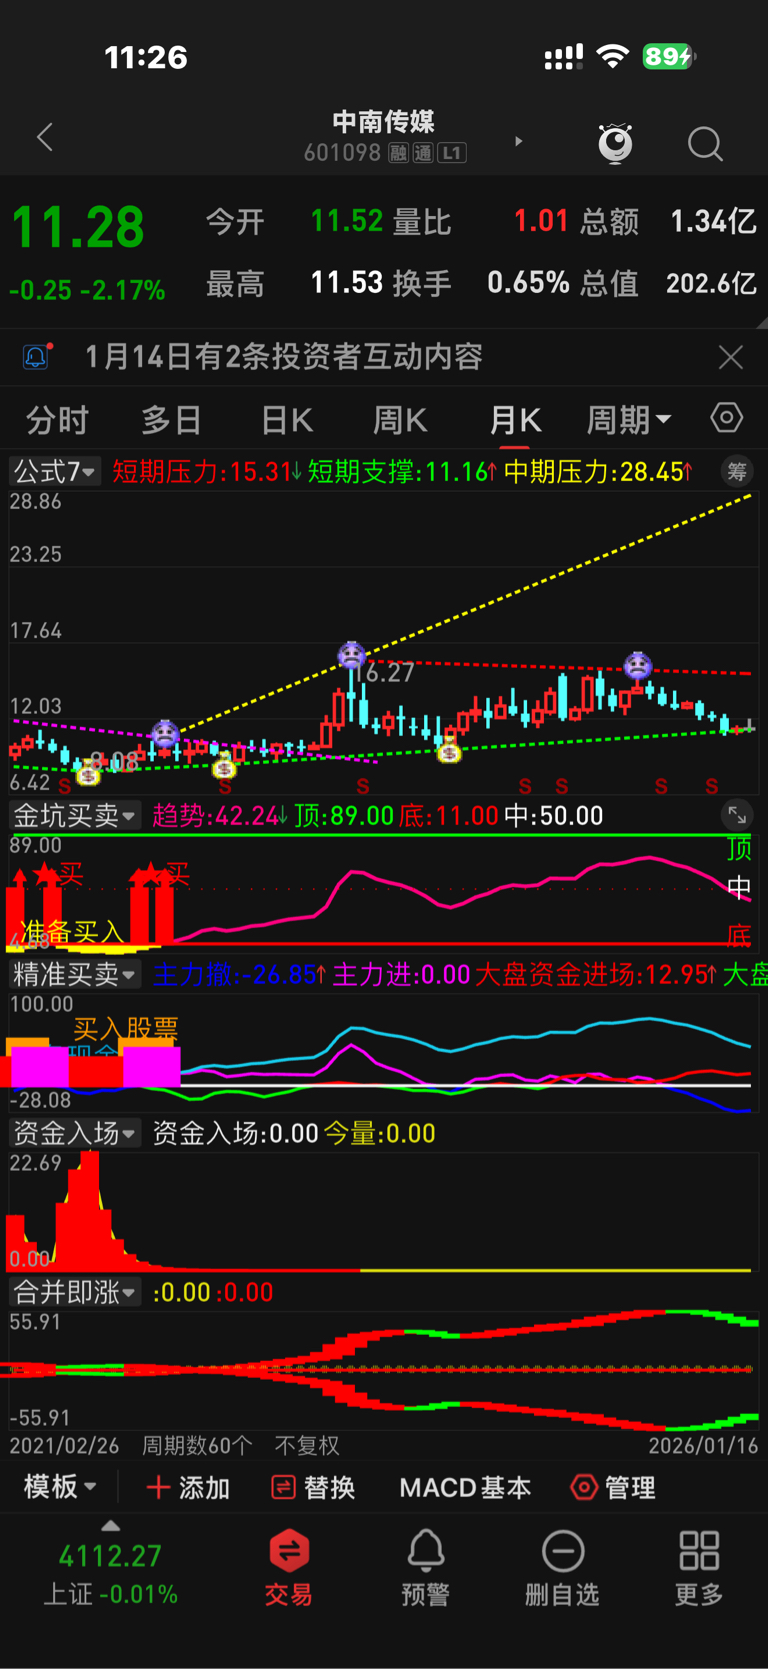Switch to 周K weekly chart tab
This screenshot has height=1669, width=768.
[400, 420]
